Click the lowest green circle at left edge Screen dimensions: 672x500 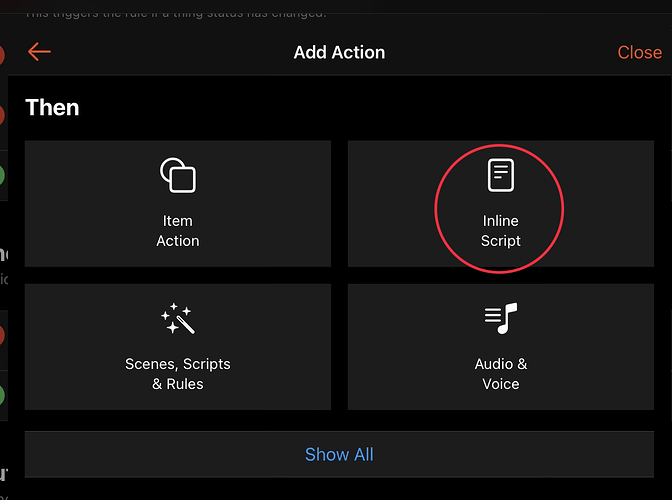[x=2, y=394]
